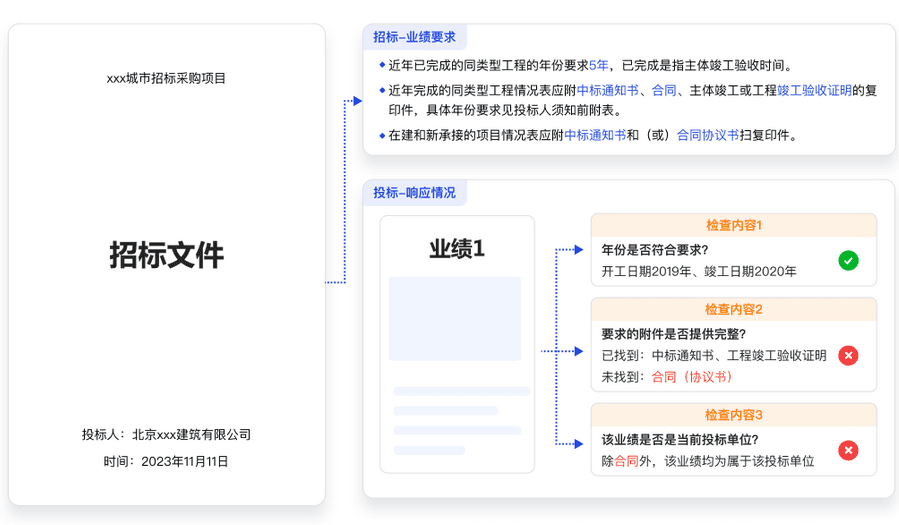Click the 时间：2023年11月11日 line
Image resolution: width=899 pixels, height=525 pixels.
(x=166, y=462)
